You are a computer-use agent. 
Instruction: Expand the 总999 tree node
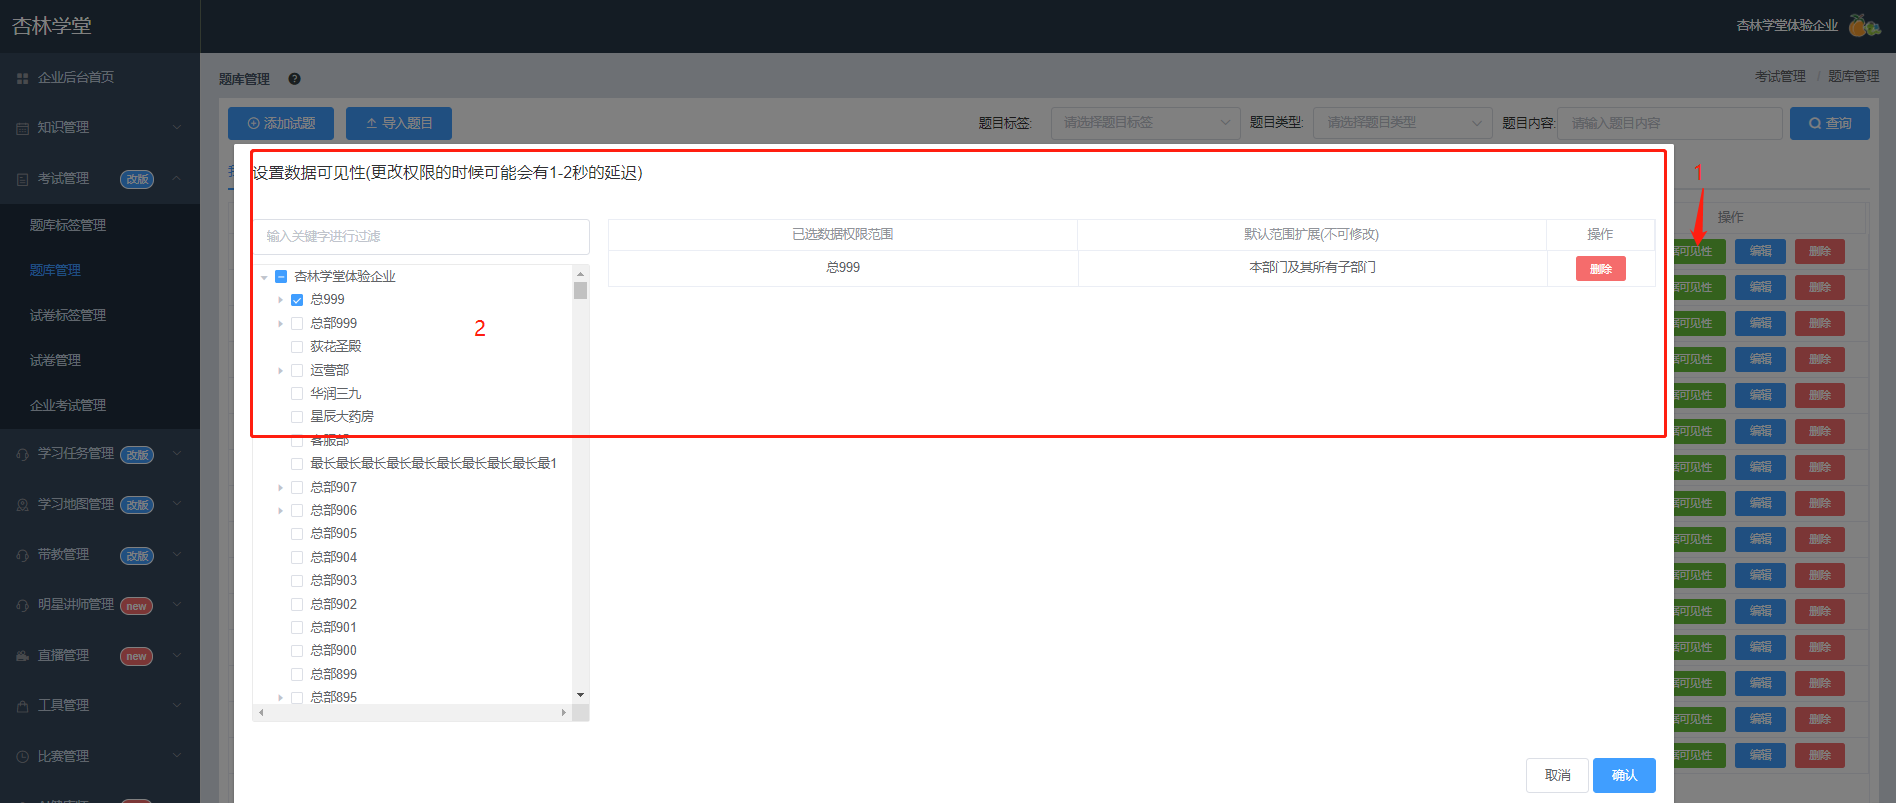click(280, 300)
